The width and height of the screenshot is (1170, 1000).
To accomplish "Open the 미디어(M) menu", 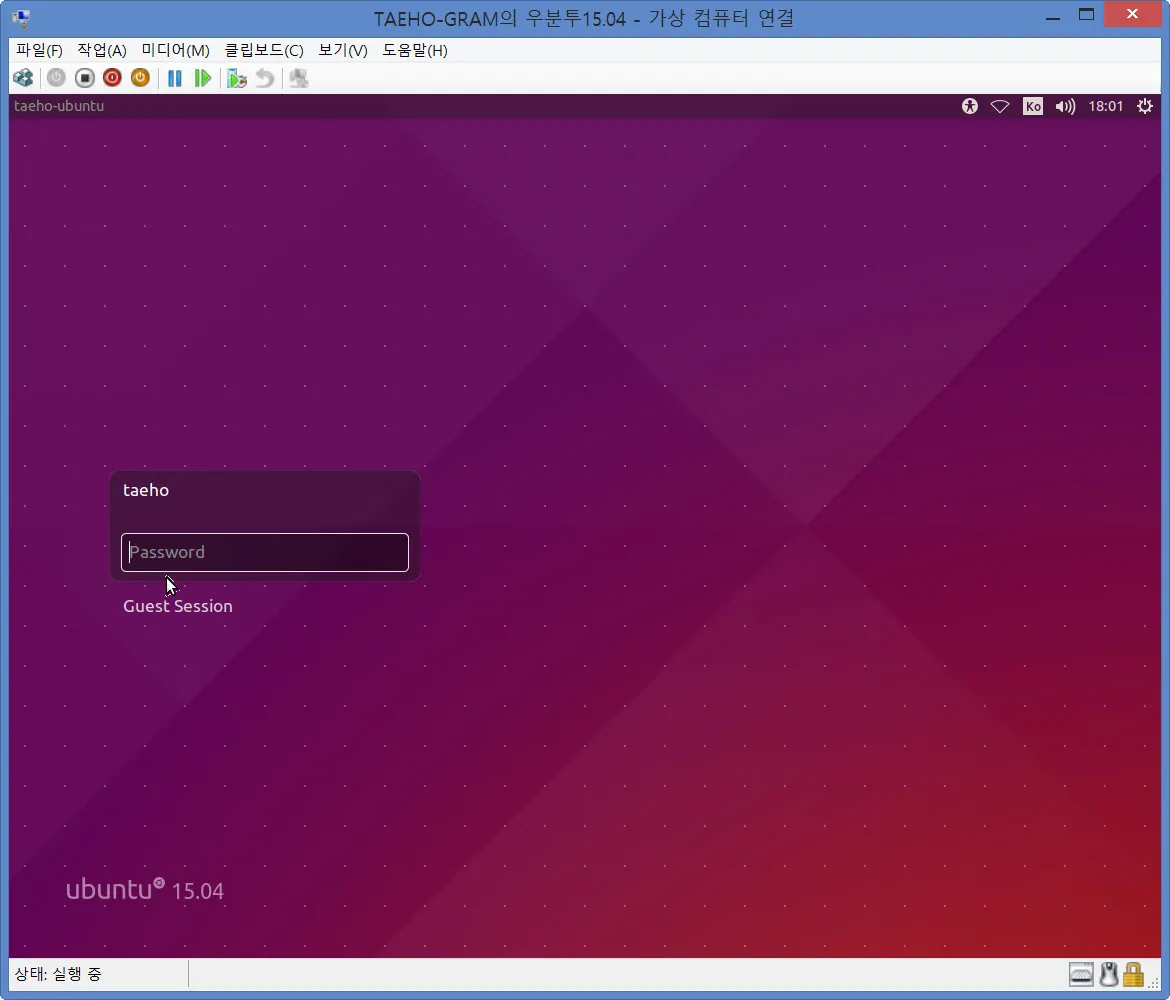I will tap(175, 50).
